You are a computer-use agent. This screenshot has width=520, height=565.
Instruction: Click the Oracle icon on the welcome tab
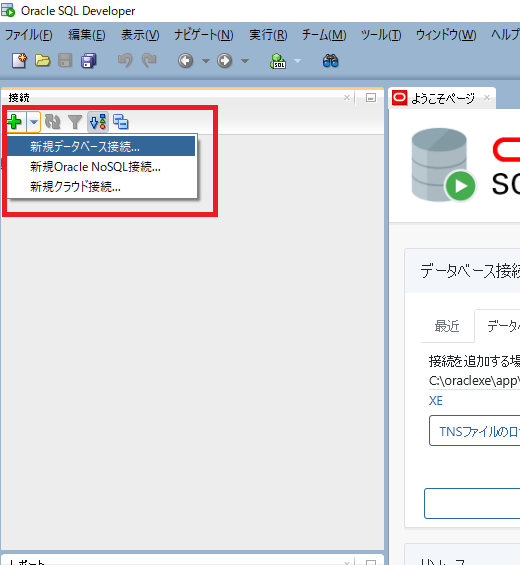400,98
